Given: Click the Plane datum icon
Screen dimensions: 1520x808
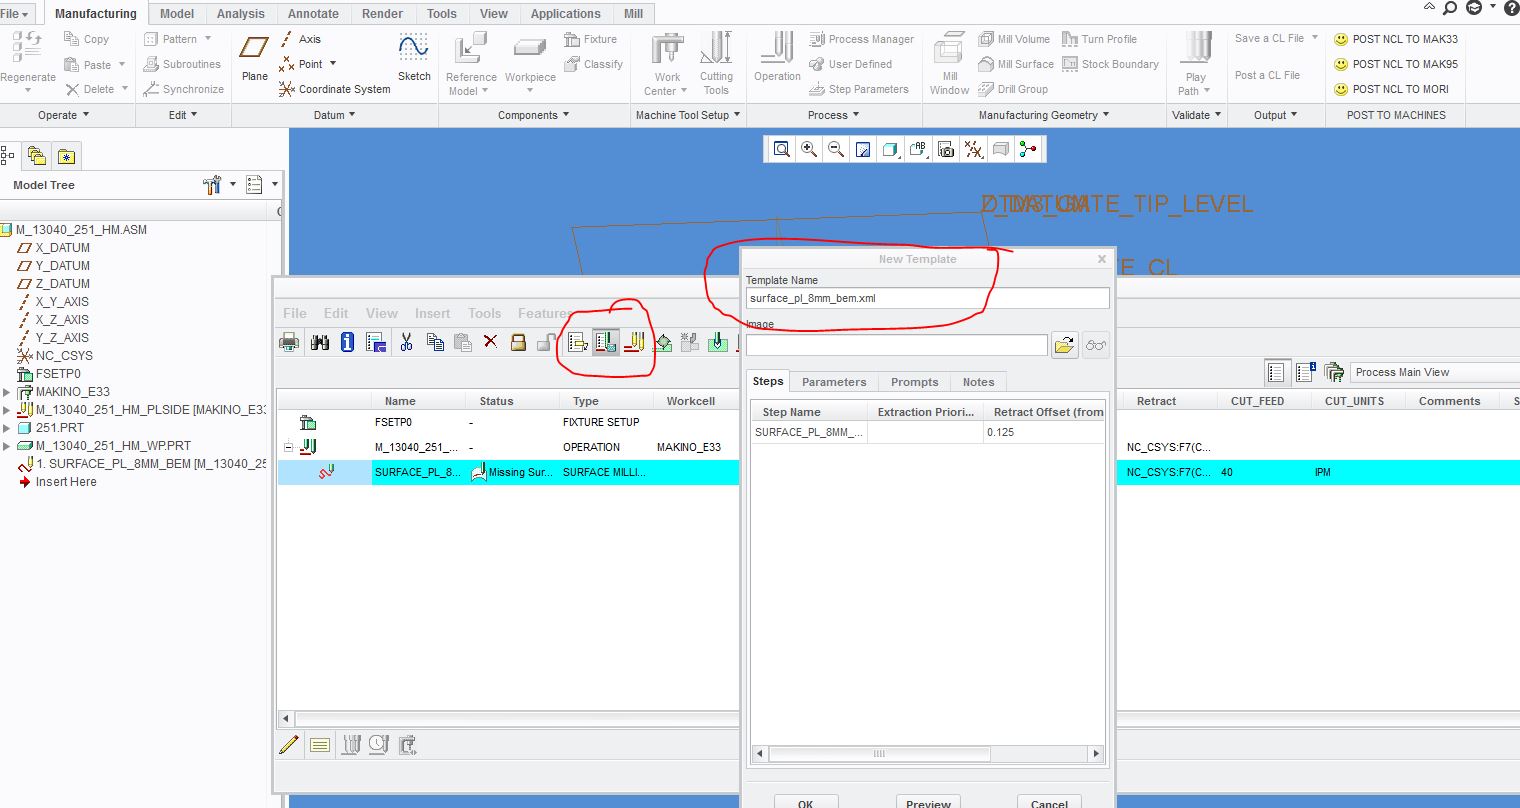Looking at the screenshot, I should pyautogui.click(x=254, y=47).
